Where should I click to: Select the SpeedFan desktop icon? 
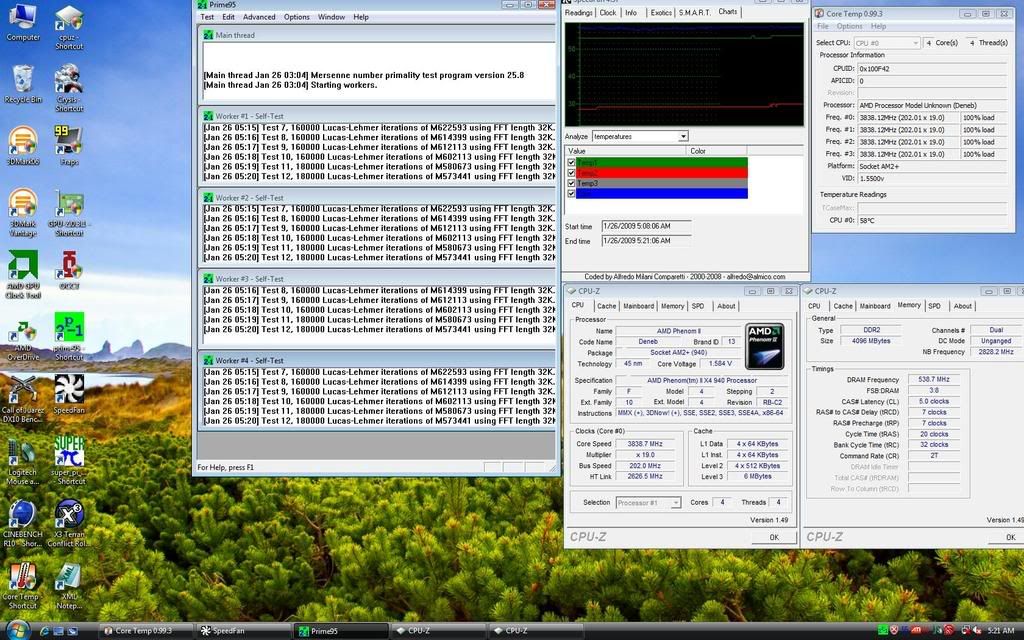(x=69, y=394)
